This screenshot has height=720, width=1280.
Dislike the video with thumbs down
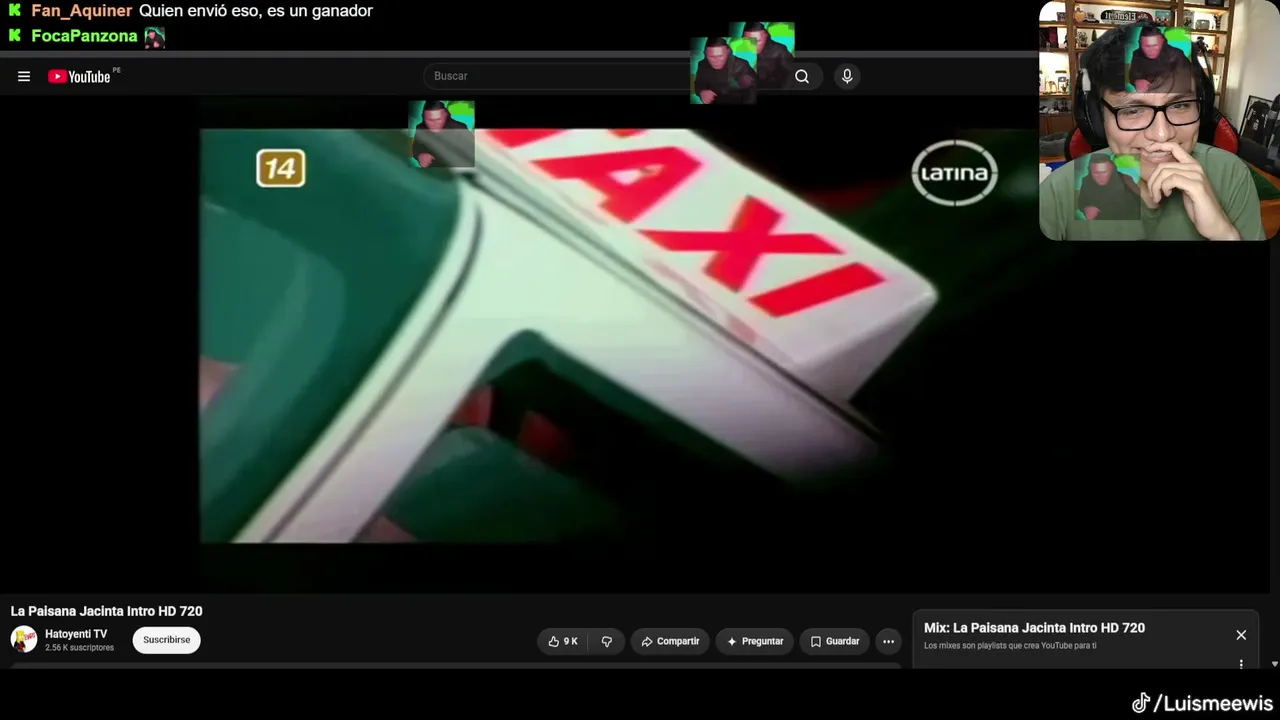[x=607, y=642]
